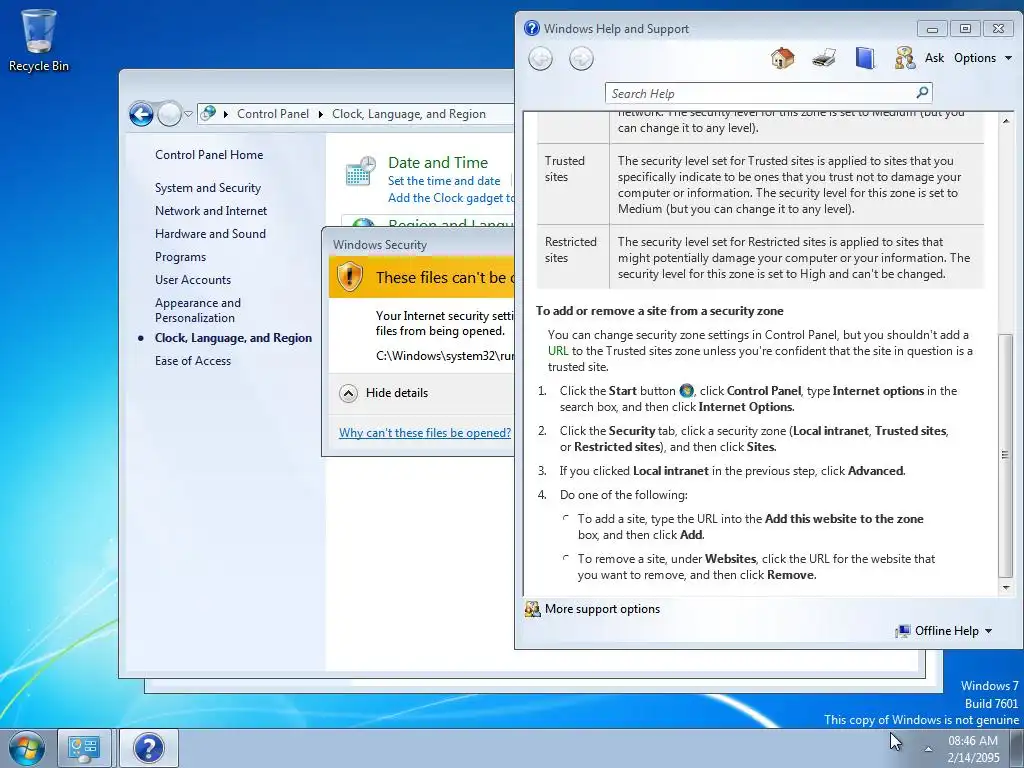
Task: Open Browse Help book icon
Action: pyautogui.click(x=865, y=58)
